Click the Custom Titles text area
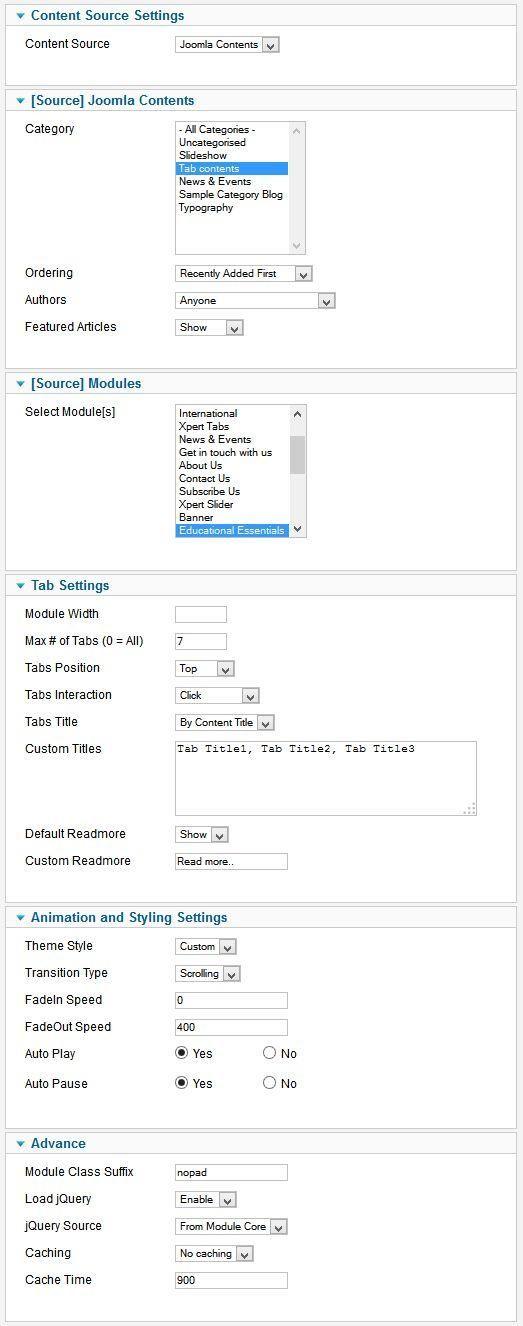This screenshot has width=523, height=1326. coord(326,779)
